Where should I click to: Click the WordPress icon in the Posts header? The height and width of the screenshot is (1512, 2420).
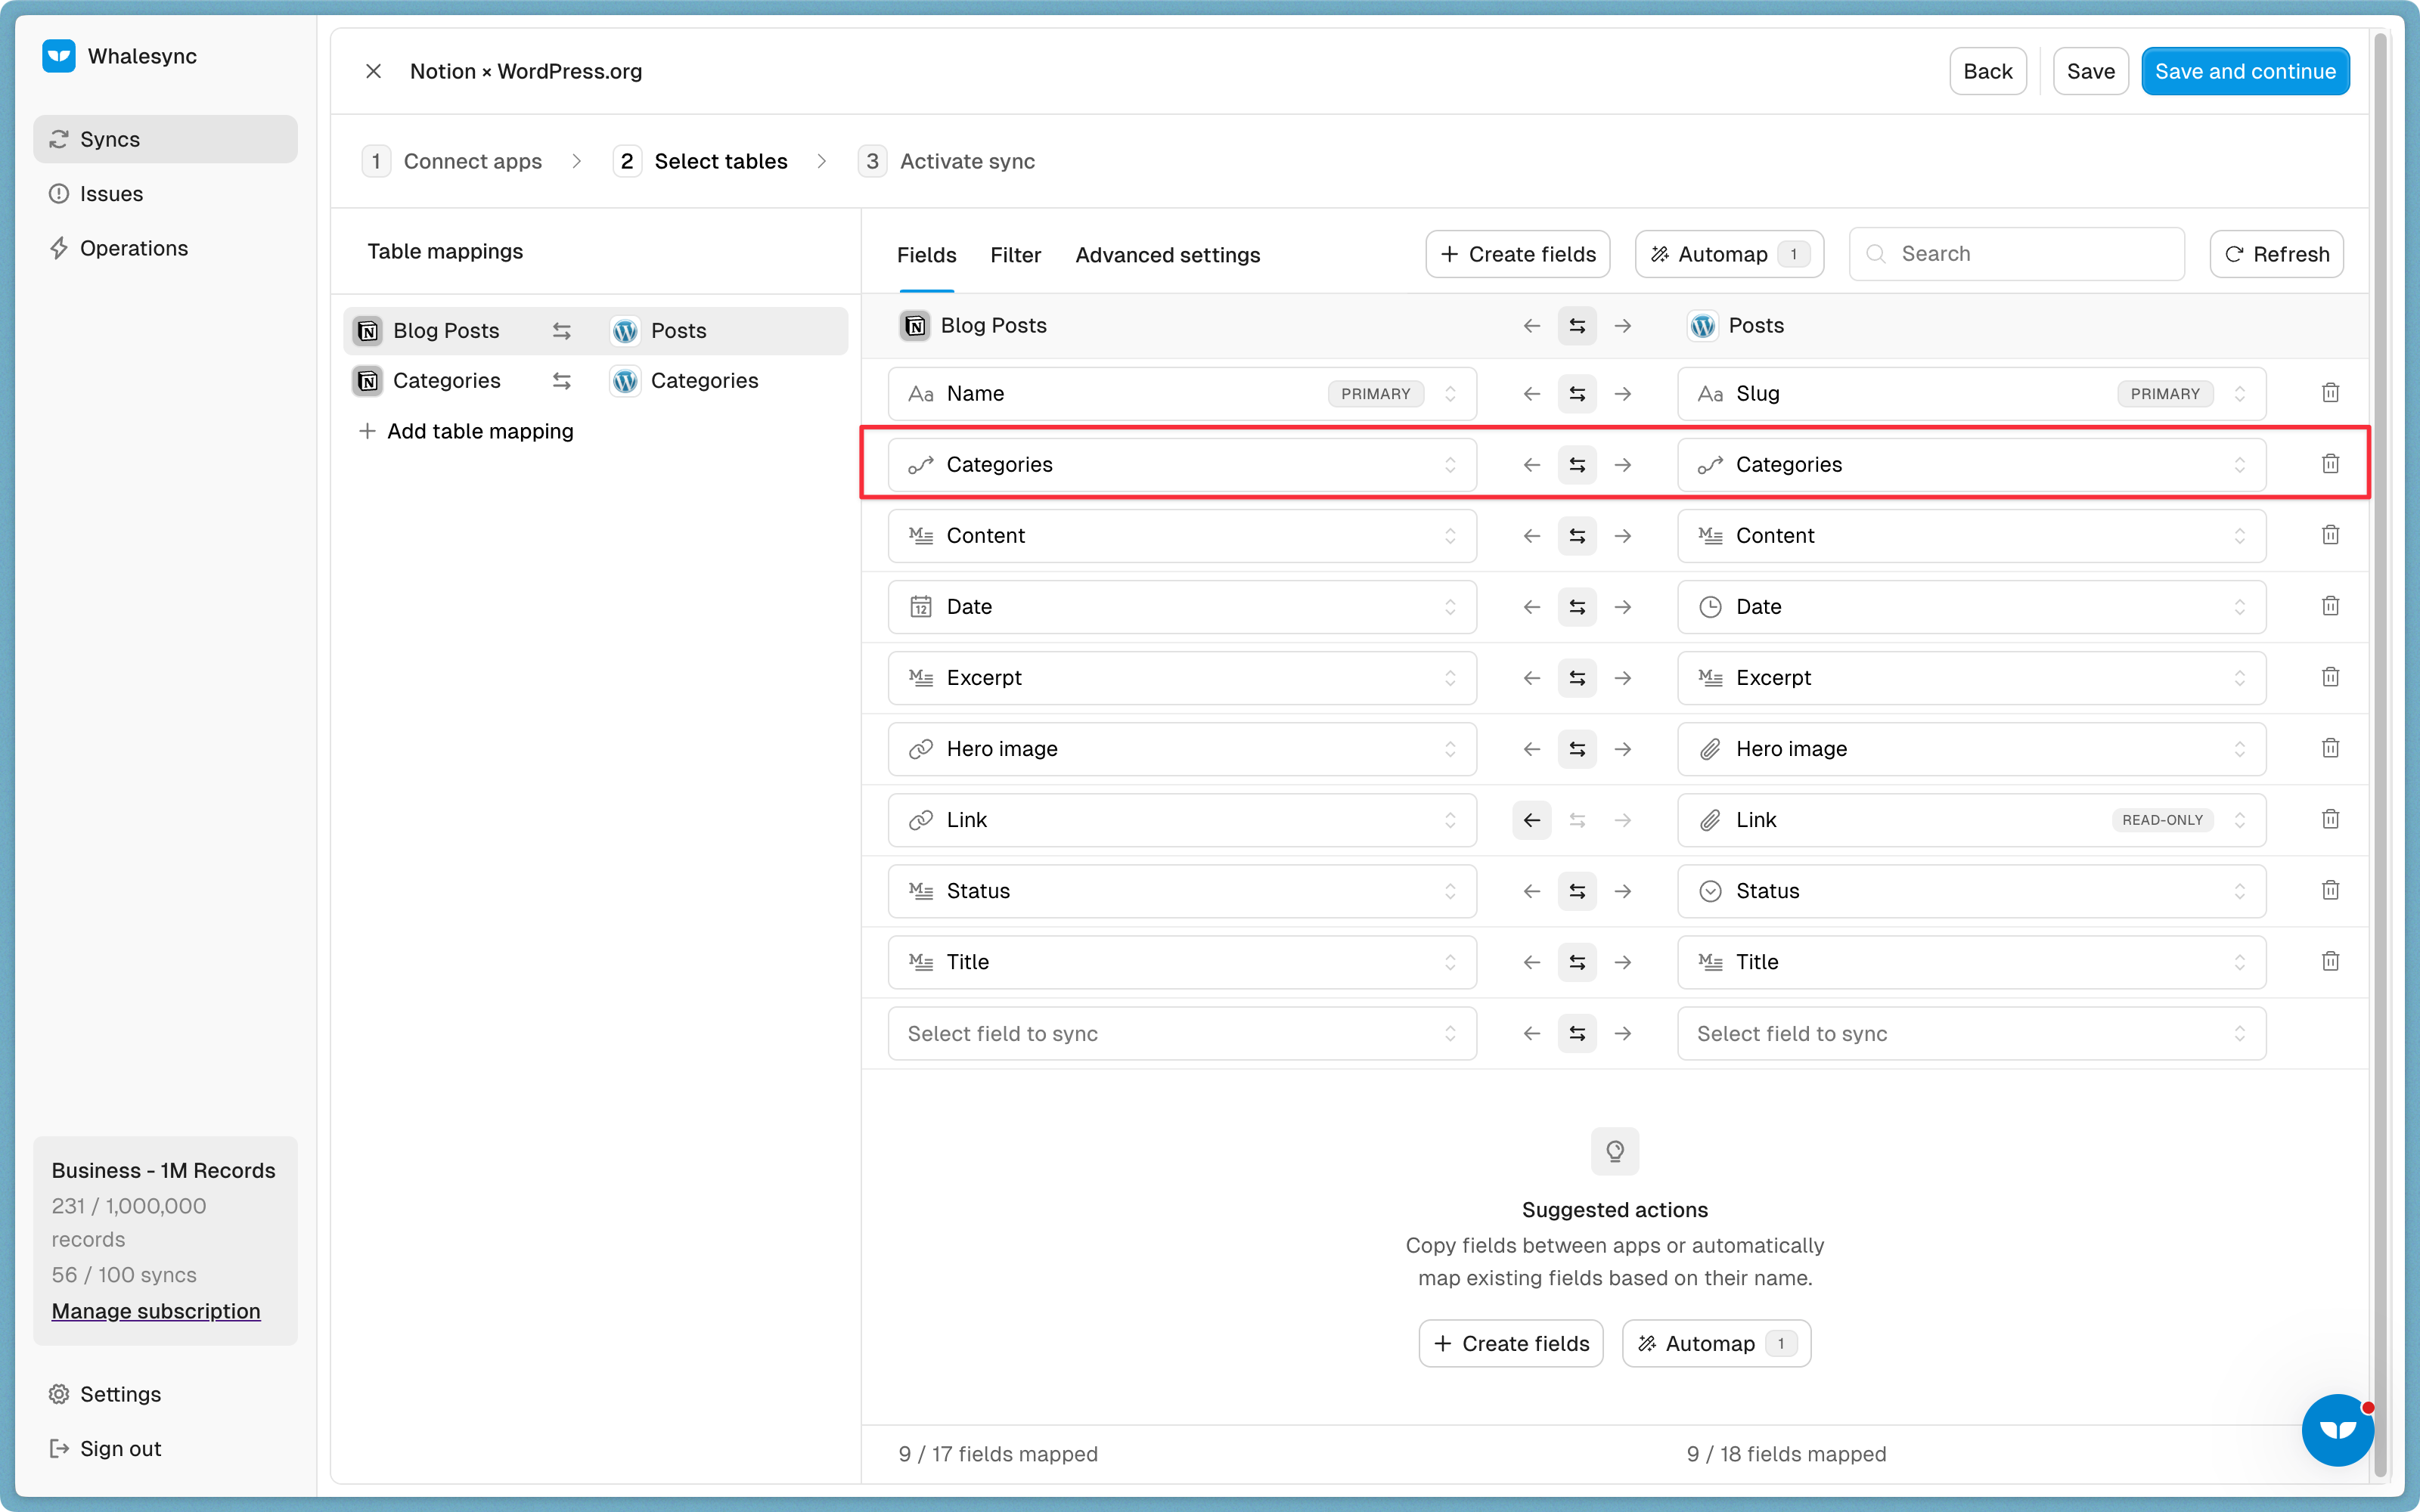pyautogui.click(x=1702, y=326)
